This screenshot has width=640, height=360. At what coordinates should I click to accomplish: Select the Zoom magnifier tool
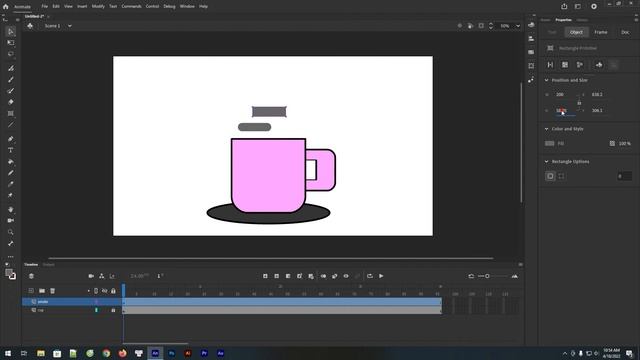[11, 232]
